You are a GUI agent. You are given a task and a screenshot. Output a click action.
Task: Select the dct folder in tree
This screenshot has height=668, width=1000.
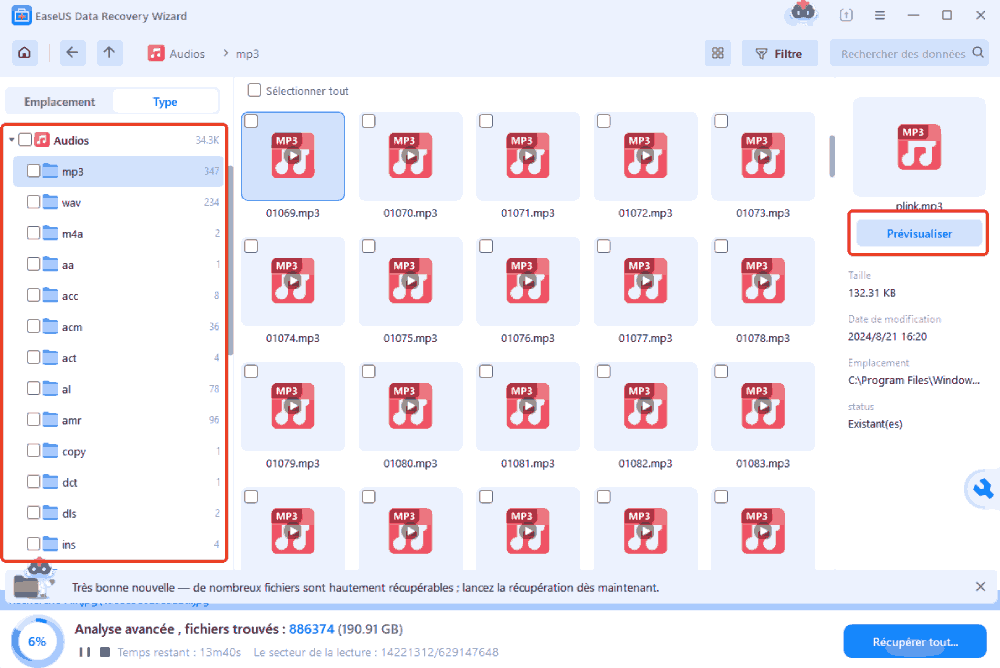118,482
